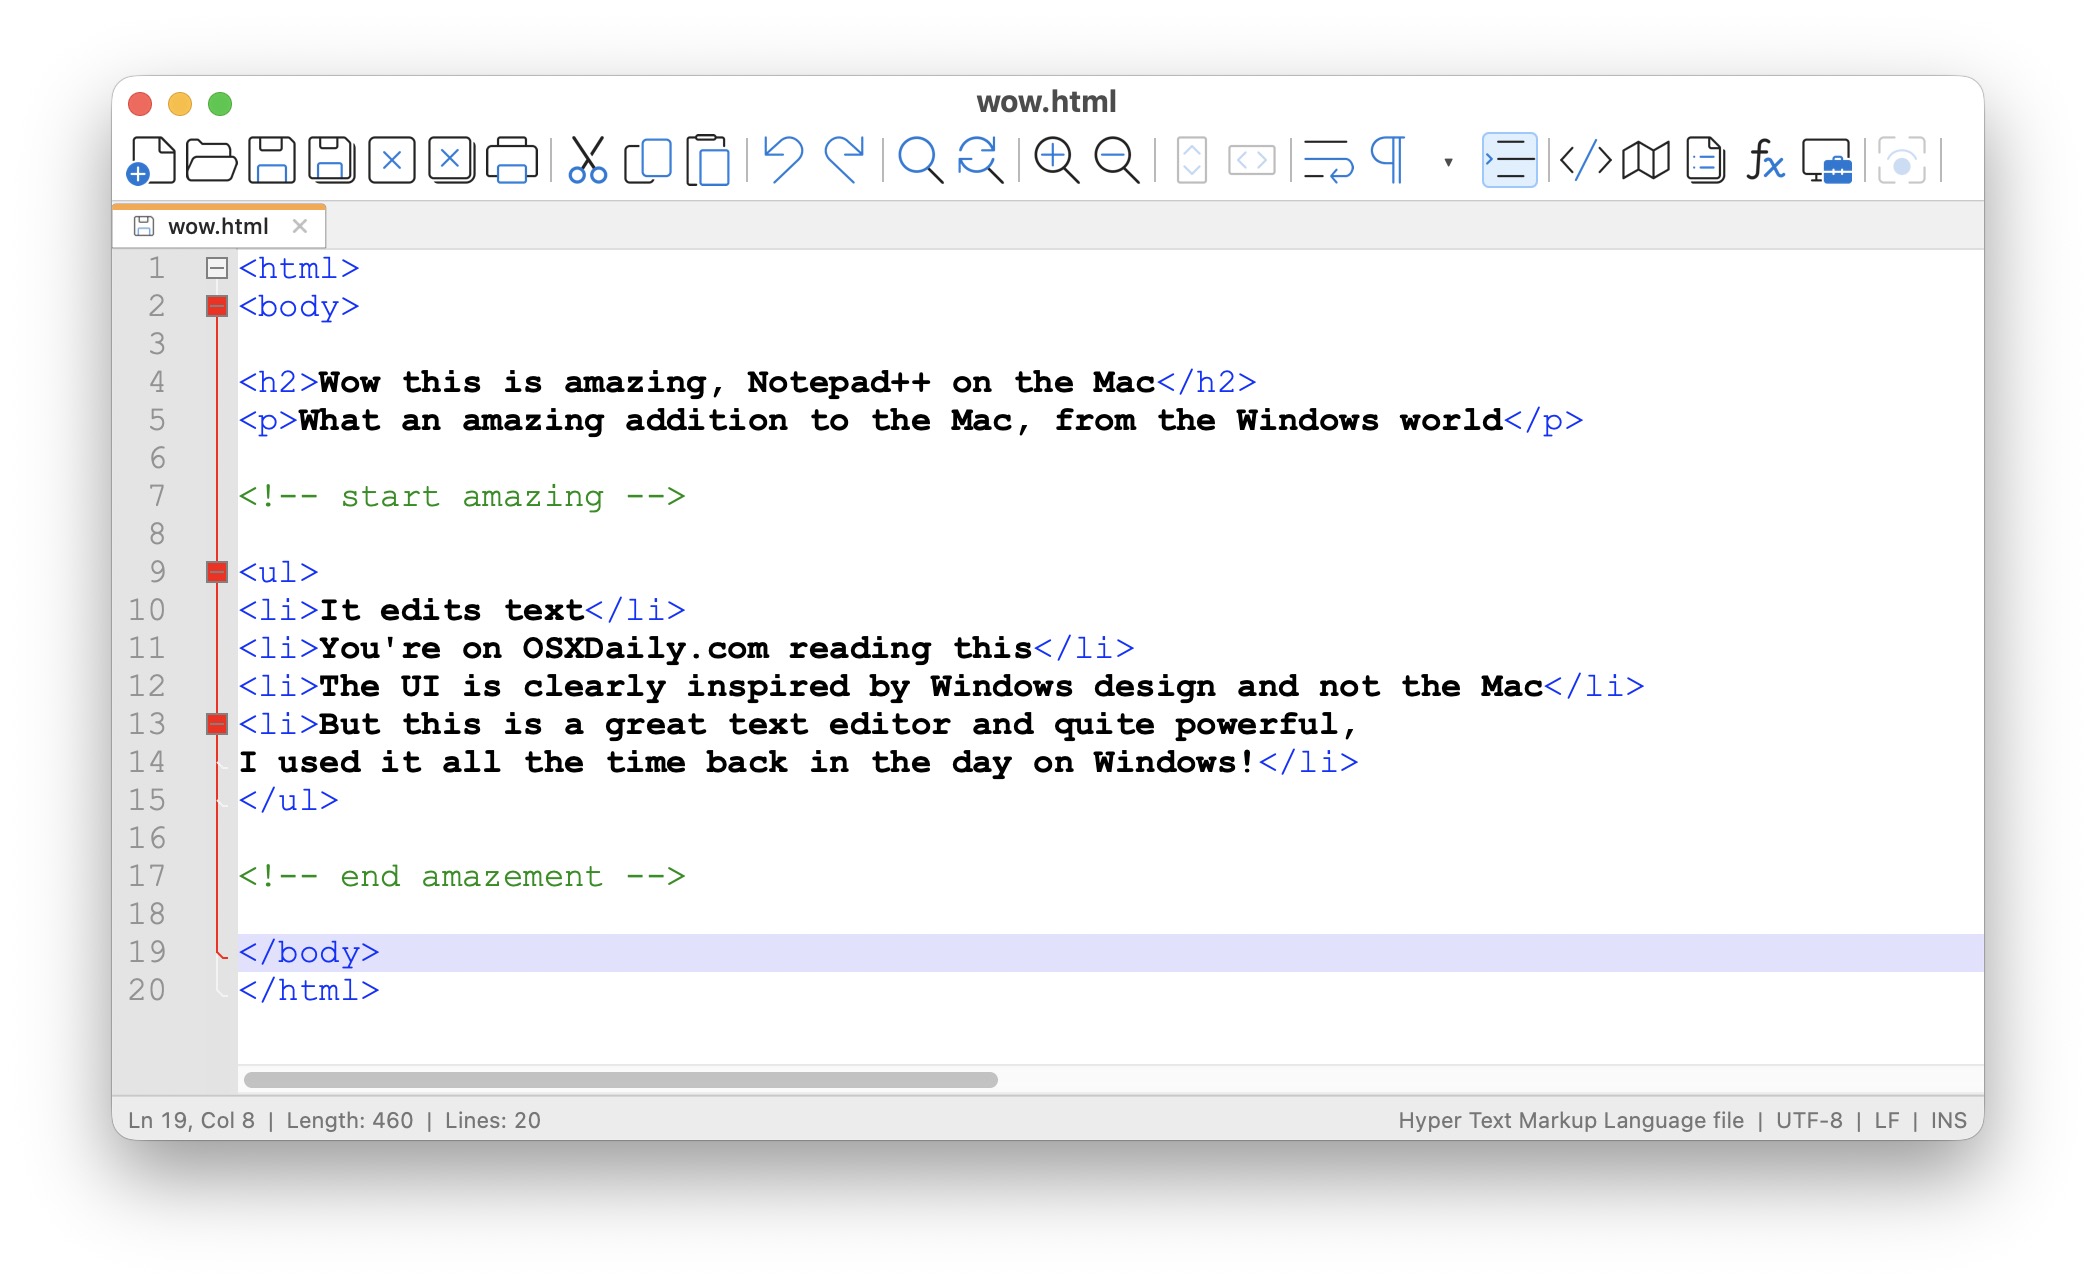Viewport: 2096px width, 1288px height.
Task: Click 'Lines: 20' in the status bar
Action: (x=493, y=1120)
